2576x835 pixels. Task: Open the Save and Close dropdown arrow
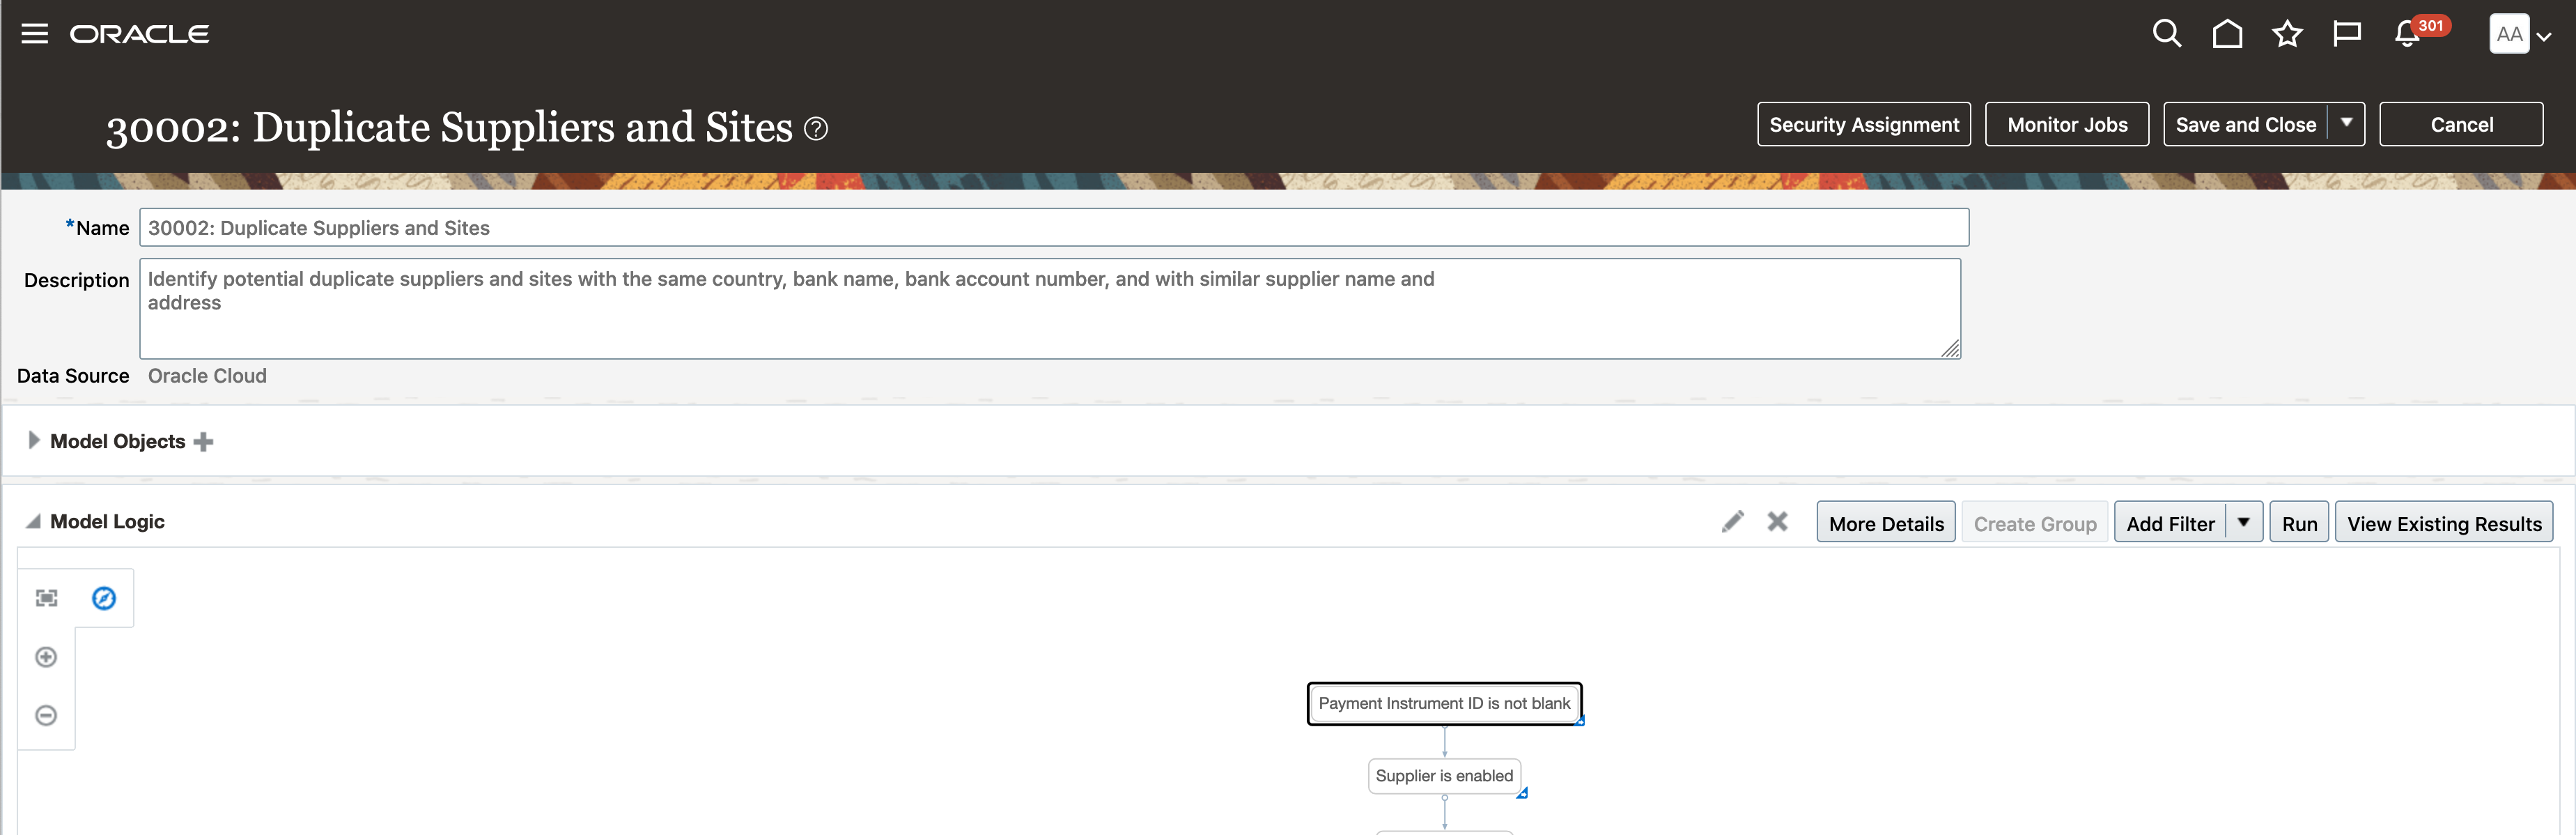click(2346, 124)
